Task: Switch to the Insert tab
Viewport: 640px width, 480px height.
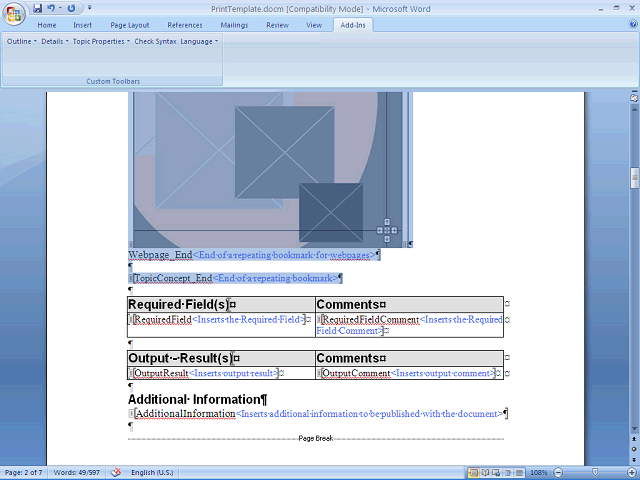Action: [x=82, y=25]
